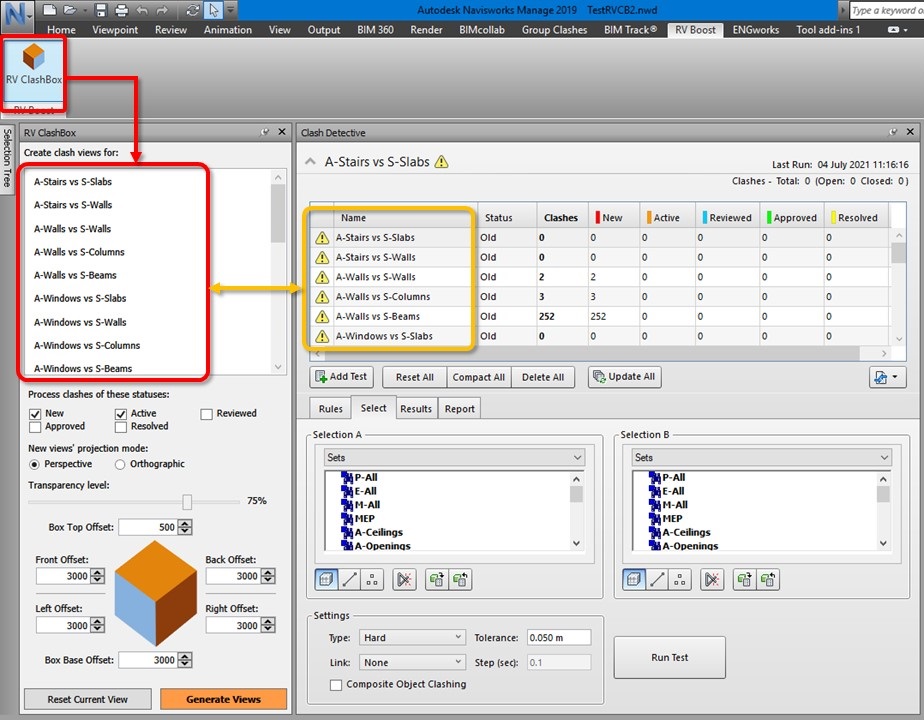Screen dimensions: 924x720
Task: Toggle Points geometry type for Selection B
Action: 679,580
